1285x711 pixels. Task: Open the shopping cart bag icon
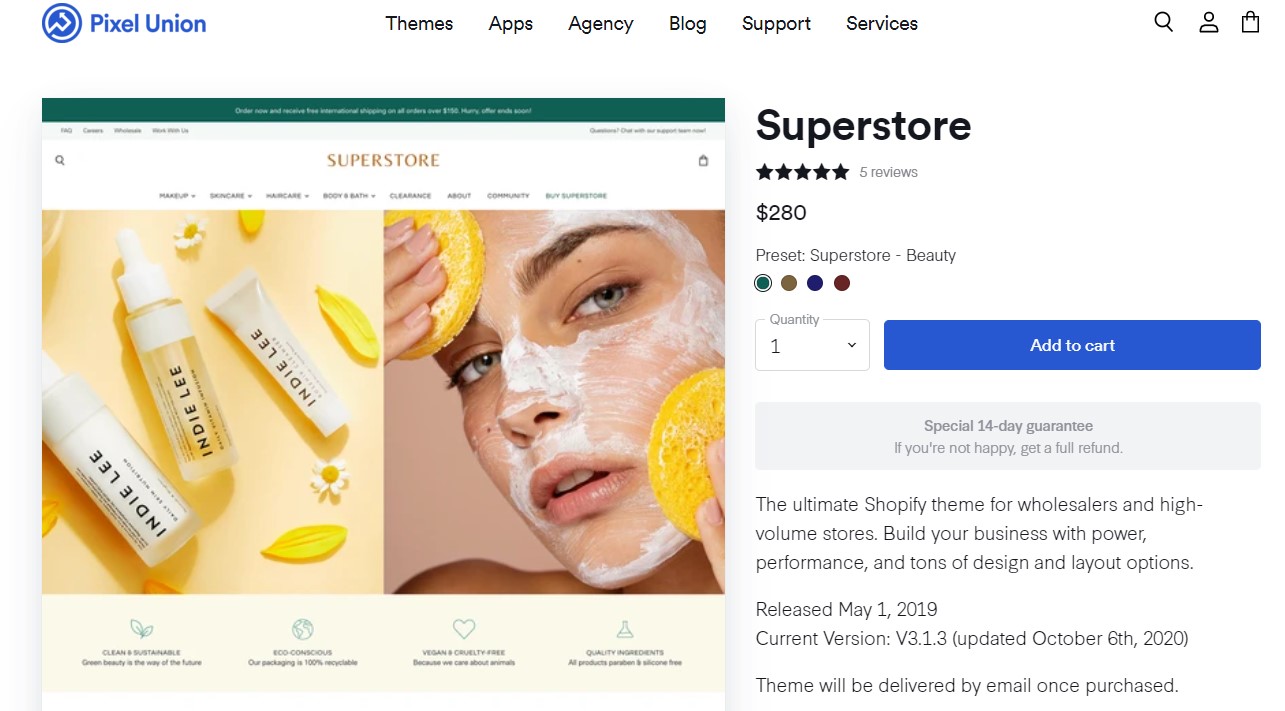click(x=1250, y=22)
